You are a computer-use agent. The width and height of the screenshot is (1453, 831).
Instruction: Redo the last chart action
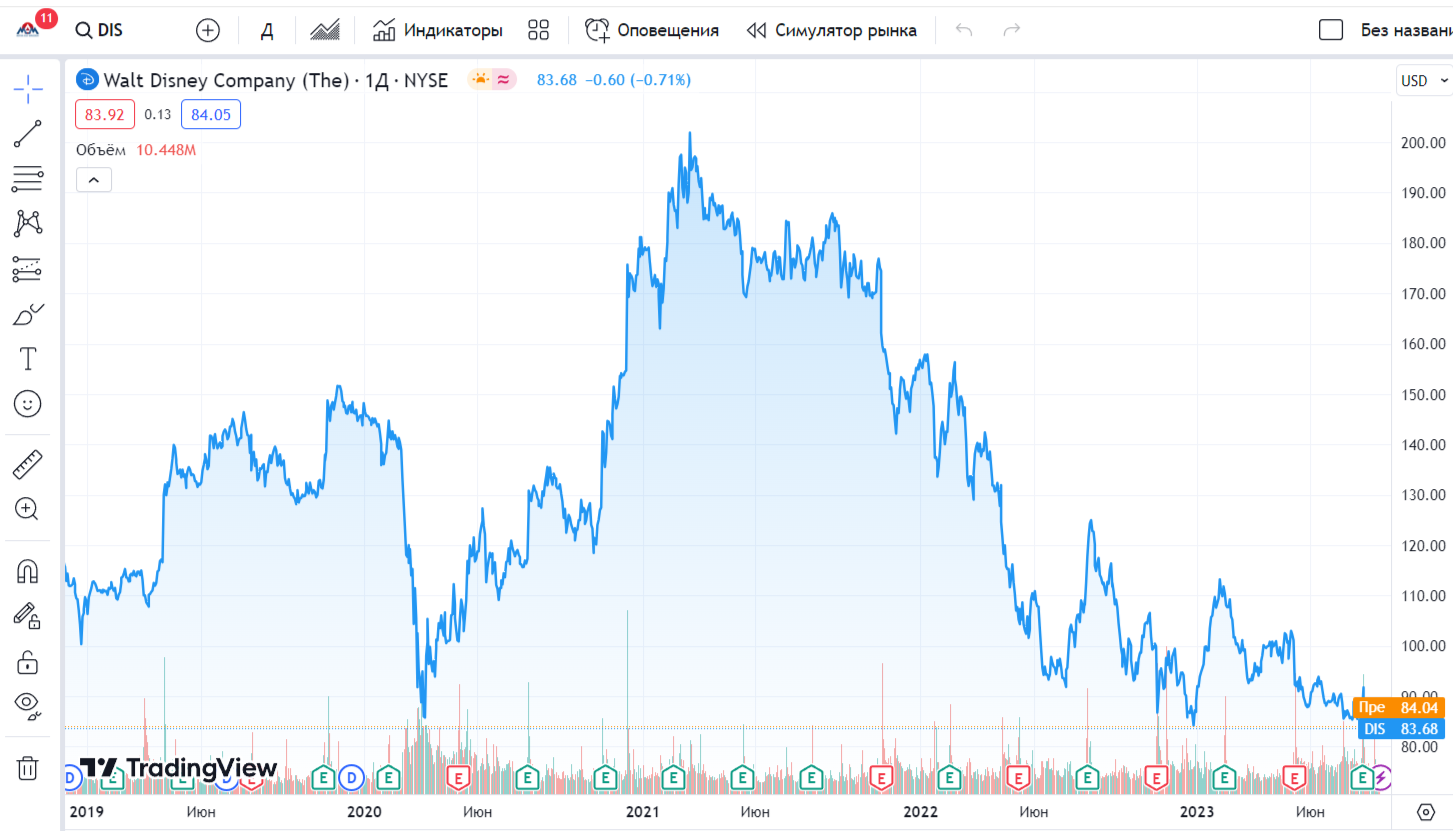point(1012,30)
